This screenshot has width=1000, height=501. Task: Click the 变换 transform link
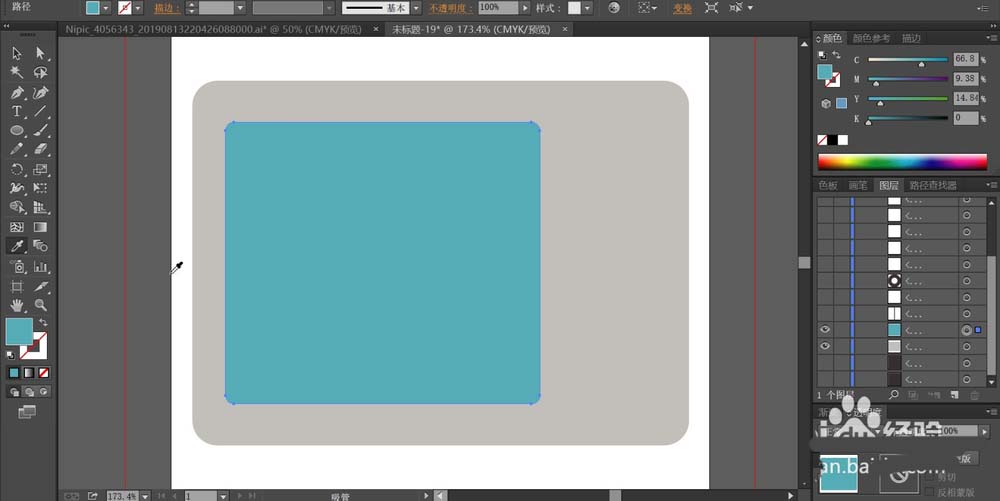pos(682,8)
